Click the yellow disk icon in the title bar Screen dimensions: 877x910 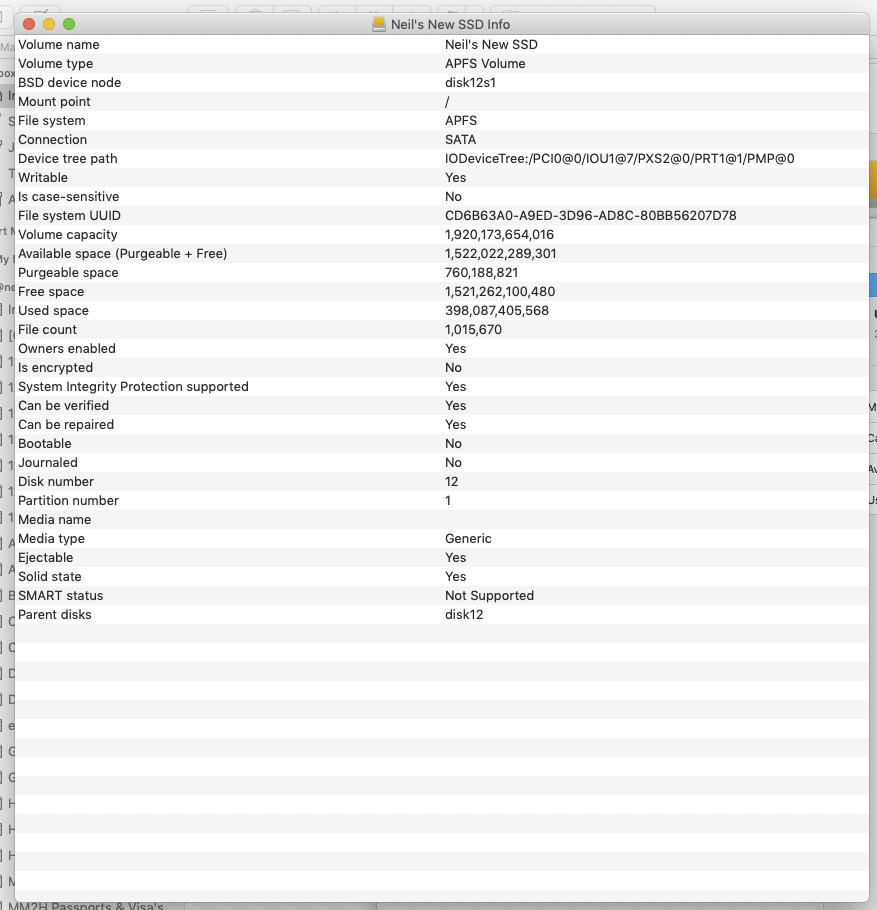point(379,24)
